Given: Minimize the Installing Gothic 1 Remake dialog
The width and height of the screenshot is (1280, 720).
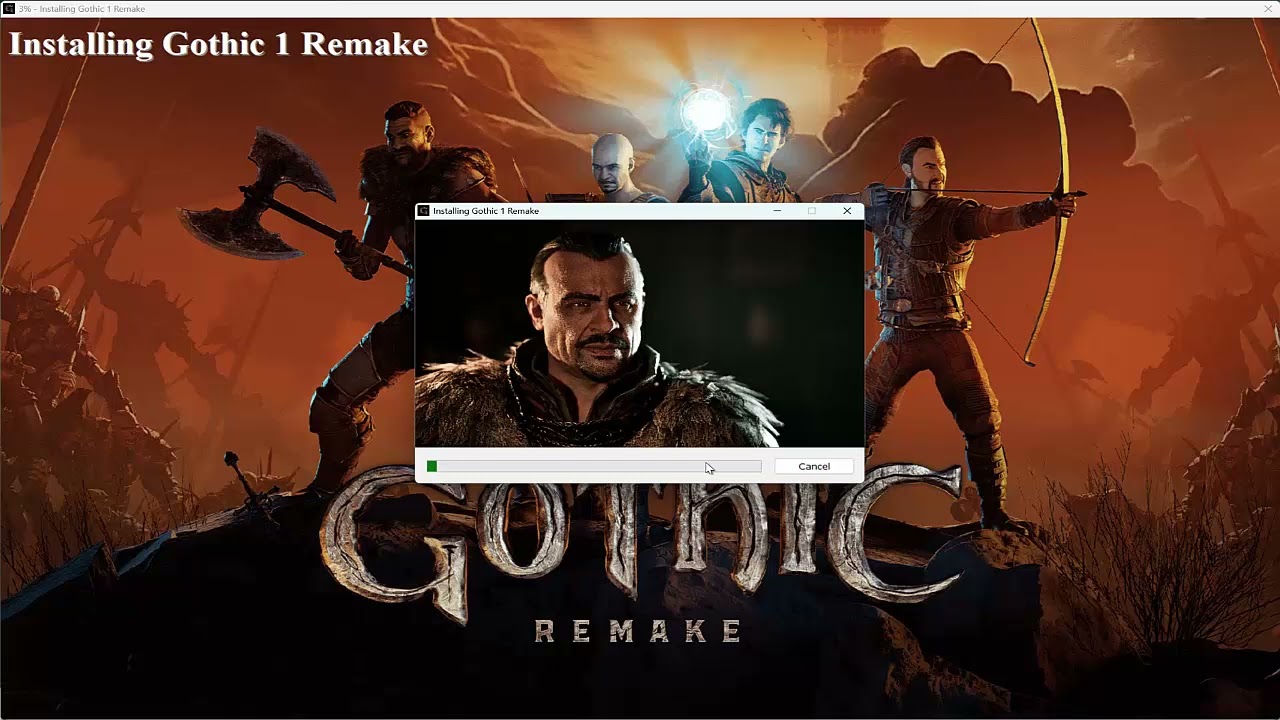Looking at the screenshot, I should (x=777, y=211).
